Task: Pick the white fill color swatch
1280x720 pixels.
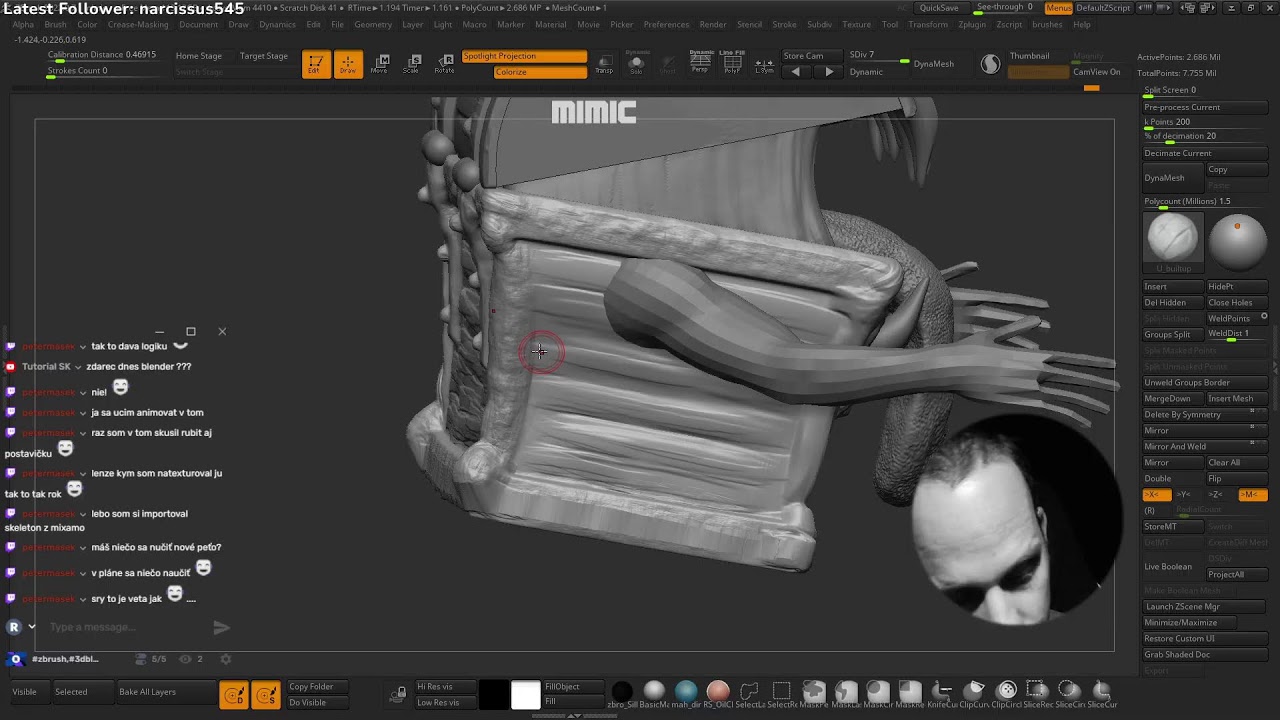Action: (526, 695)
